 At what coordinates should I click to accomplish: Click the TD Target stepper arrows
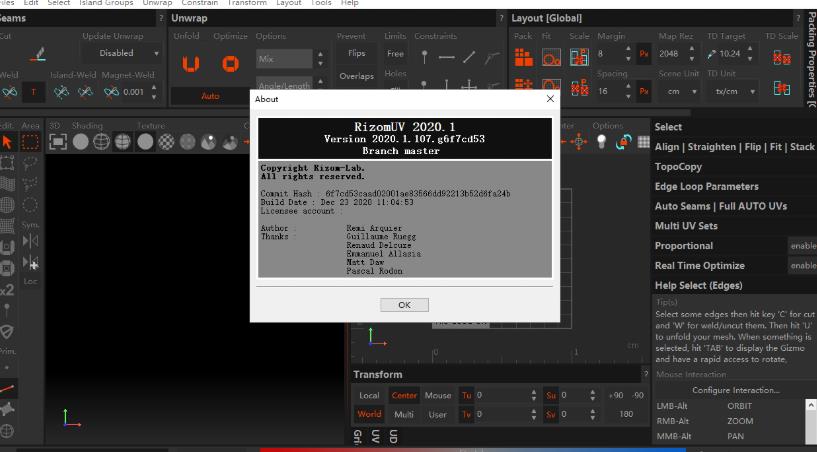pyautogui.click(x=750, y=54)
